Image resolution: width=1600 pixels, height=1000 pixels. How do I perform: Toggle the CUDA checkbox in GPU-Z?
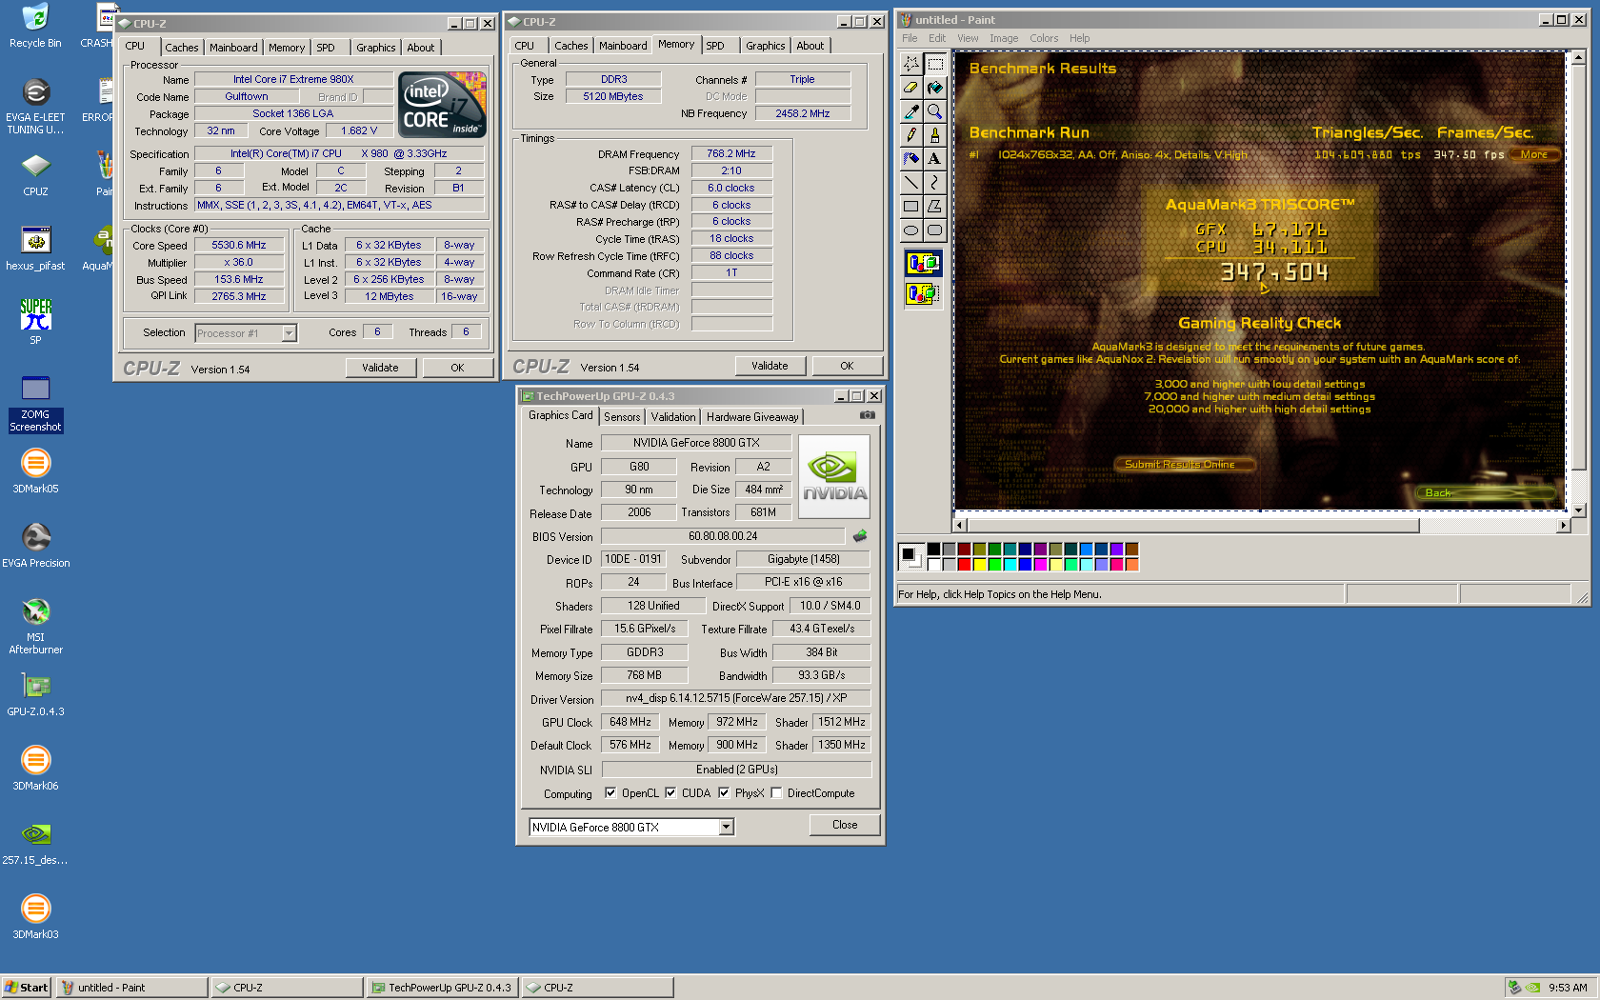pos(670,793)
